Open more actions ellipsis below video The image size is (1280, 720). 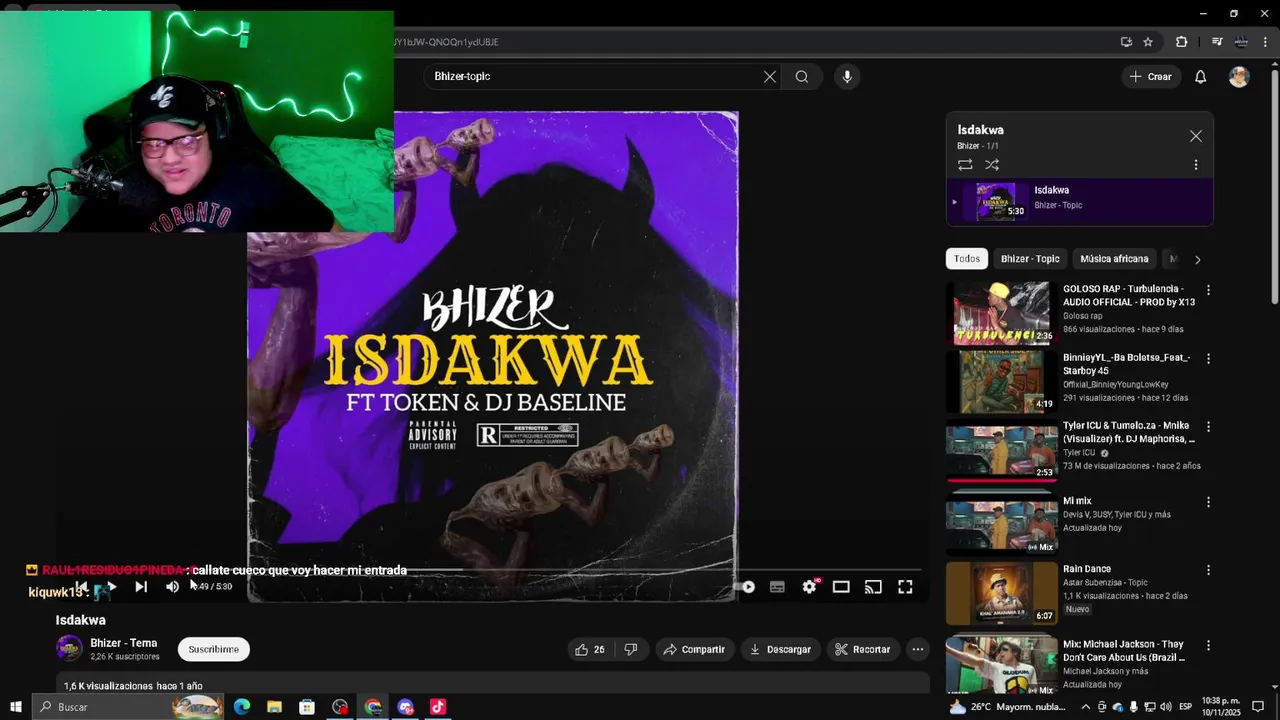(917, 649)
